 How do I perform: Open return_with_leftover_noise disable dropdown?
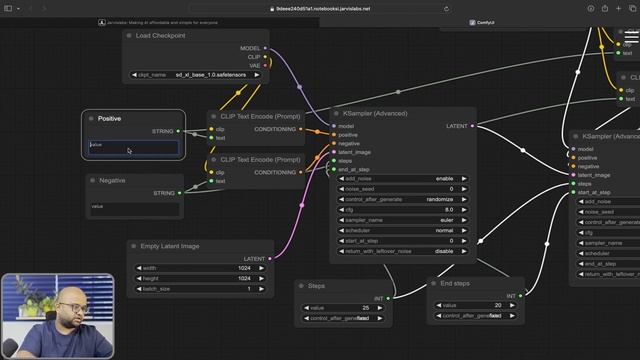402,251
